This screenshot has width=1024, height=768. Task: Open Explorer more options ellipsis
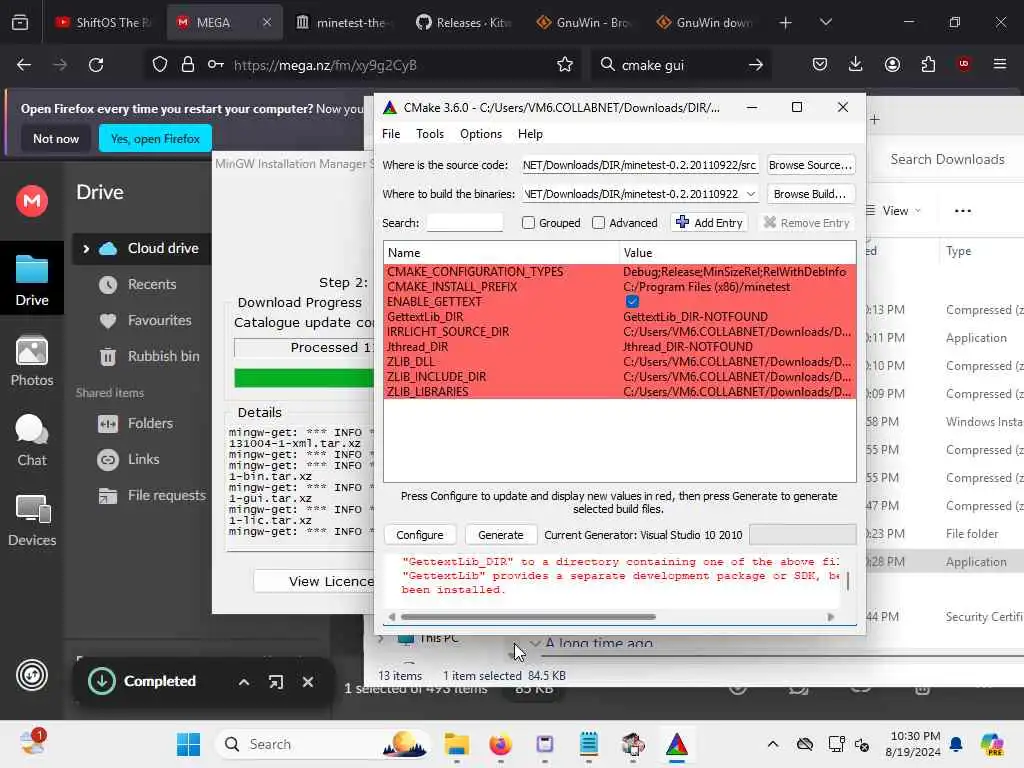tap(963, 211)
